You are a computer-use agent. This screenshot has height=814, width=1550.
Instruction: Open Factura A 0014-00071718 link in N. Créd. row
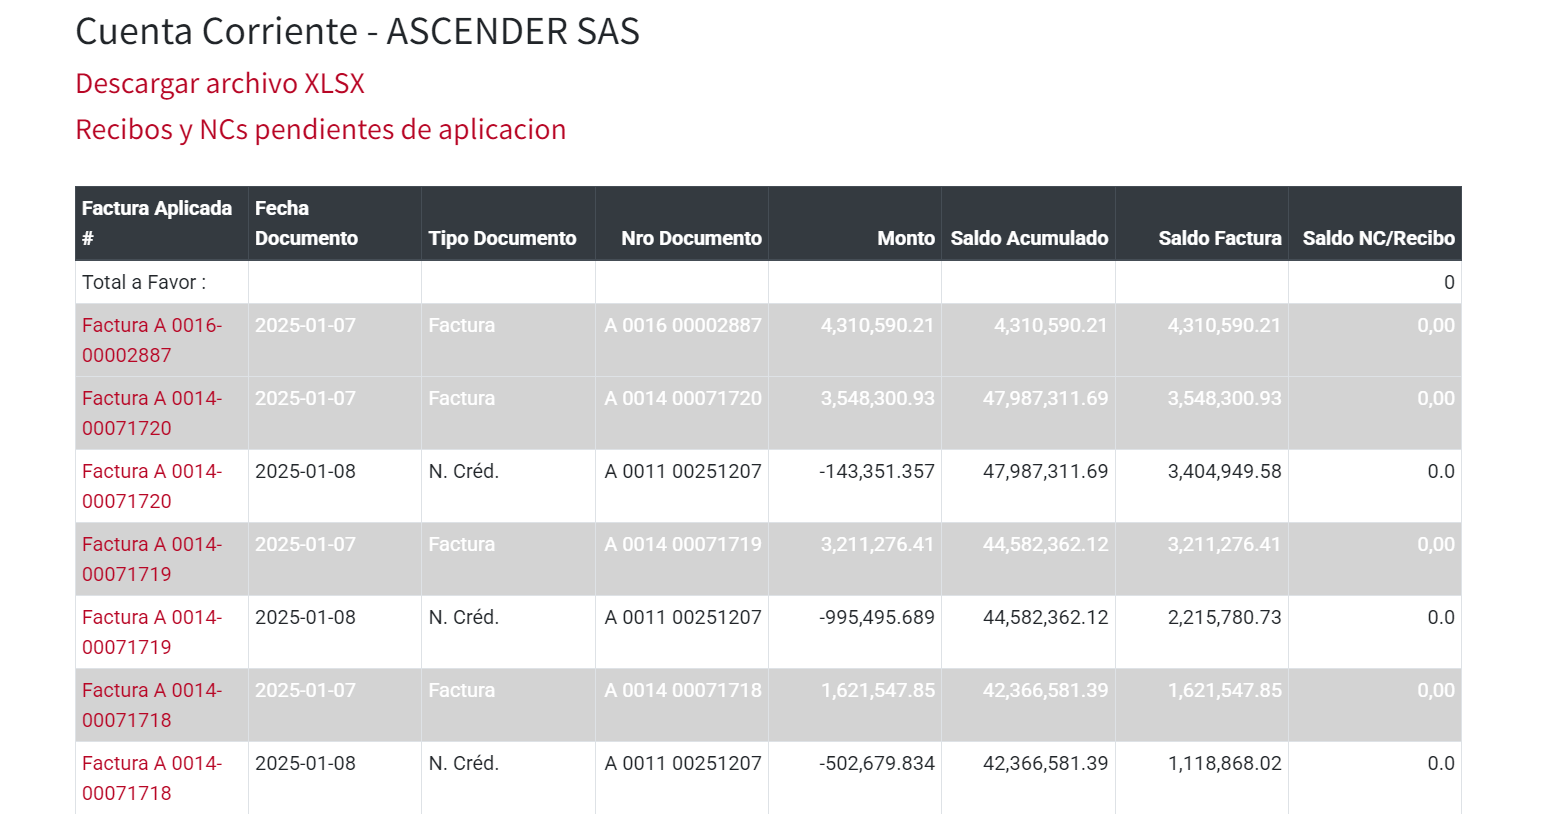coord(151,778)
